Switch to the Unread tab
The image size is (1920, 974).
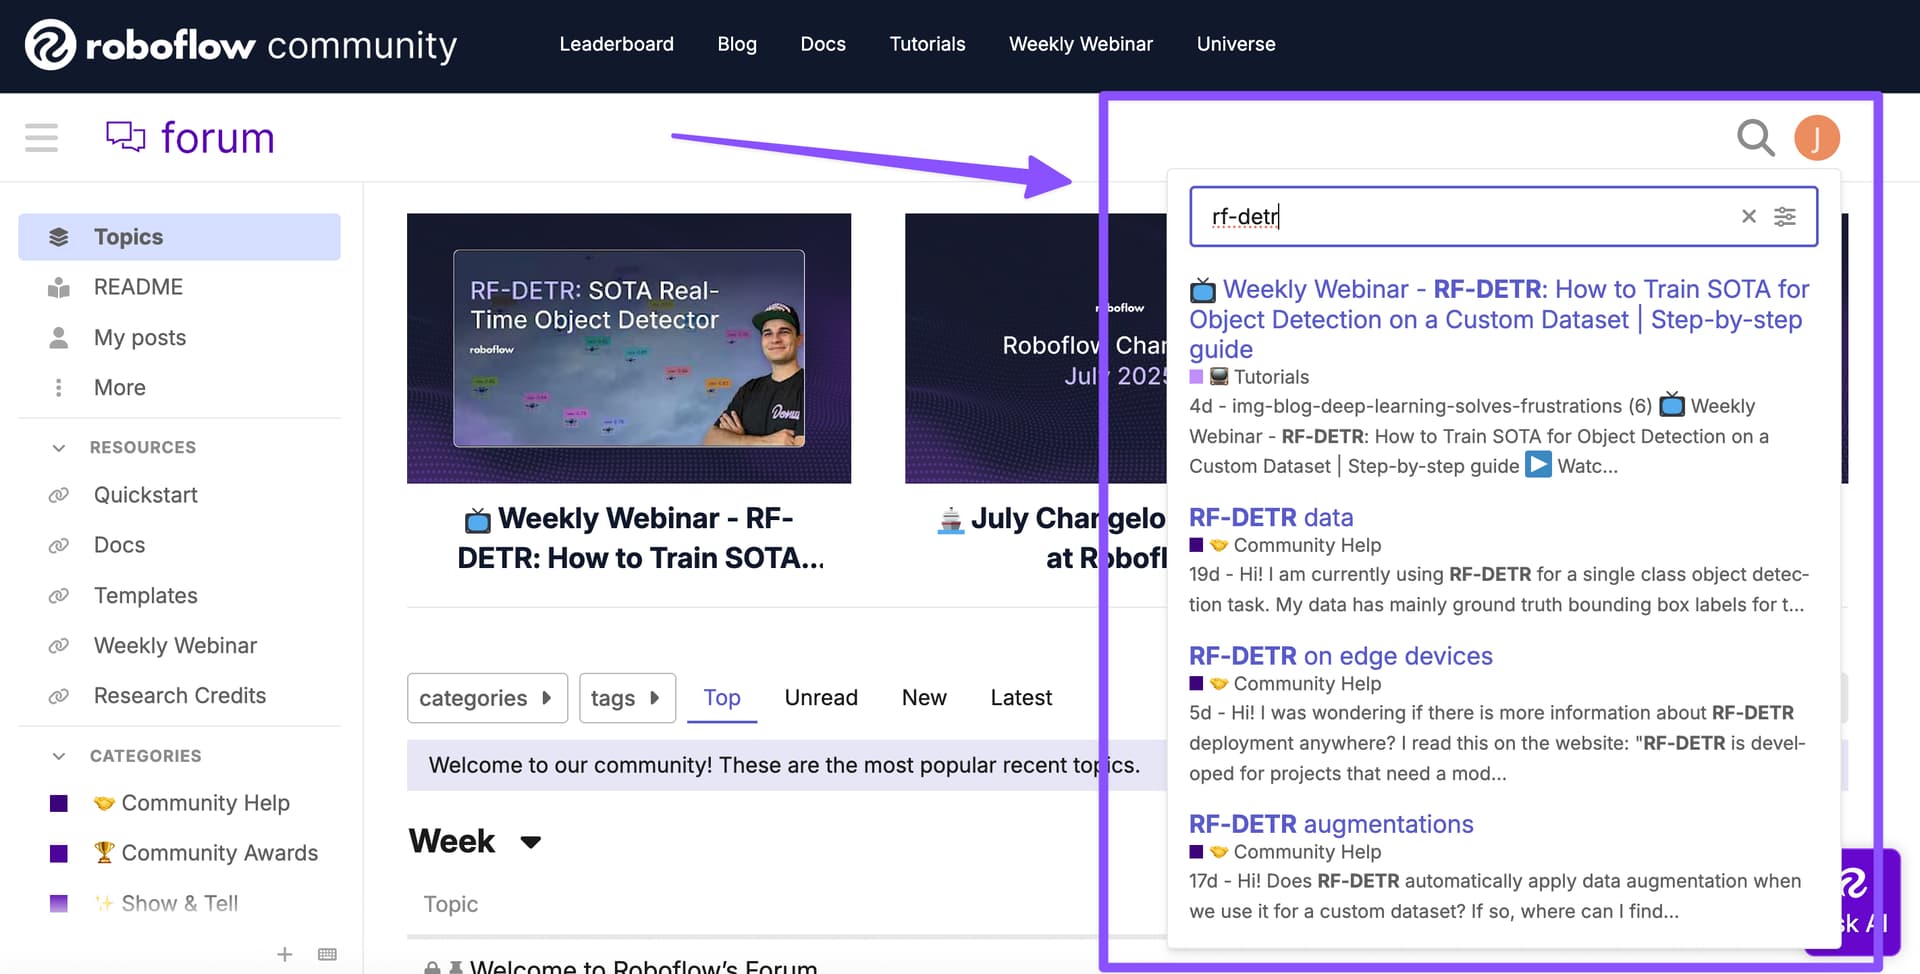(x=821, y=698)
